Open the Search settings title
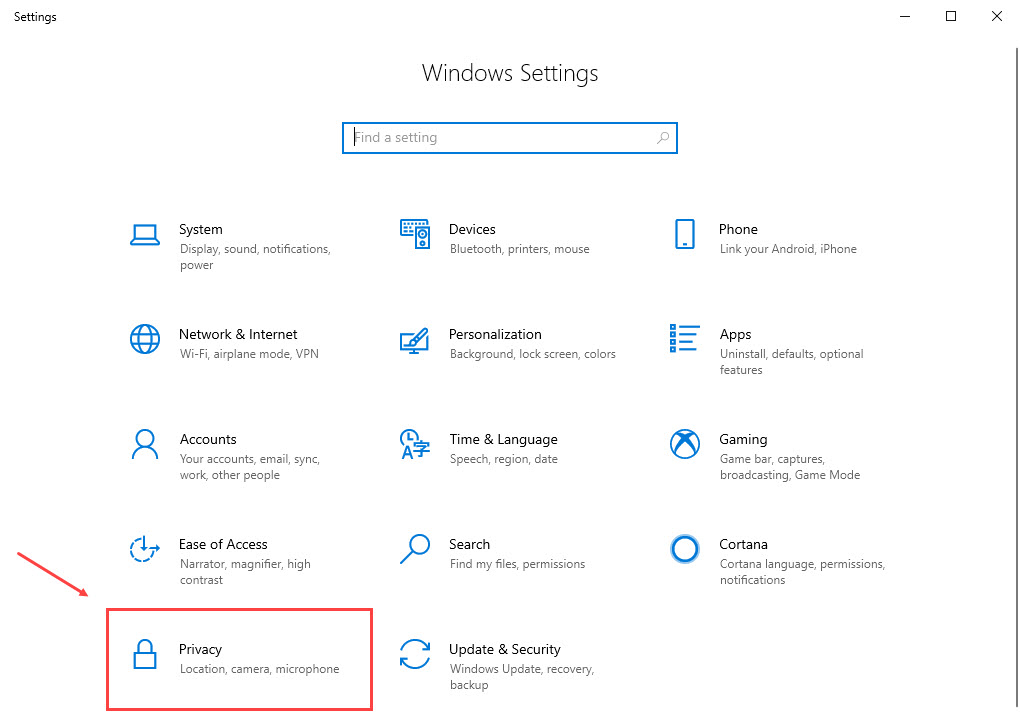This screenshot has height=726, width=1020. click(469, 544)
